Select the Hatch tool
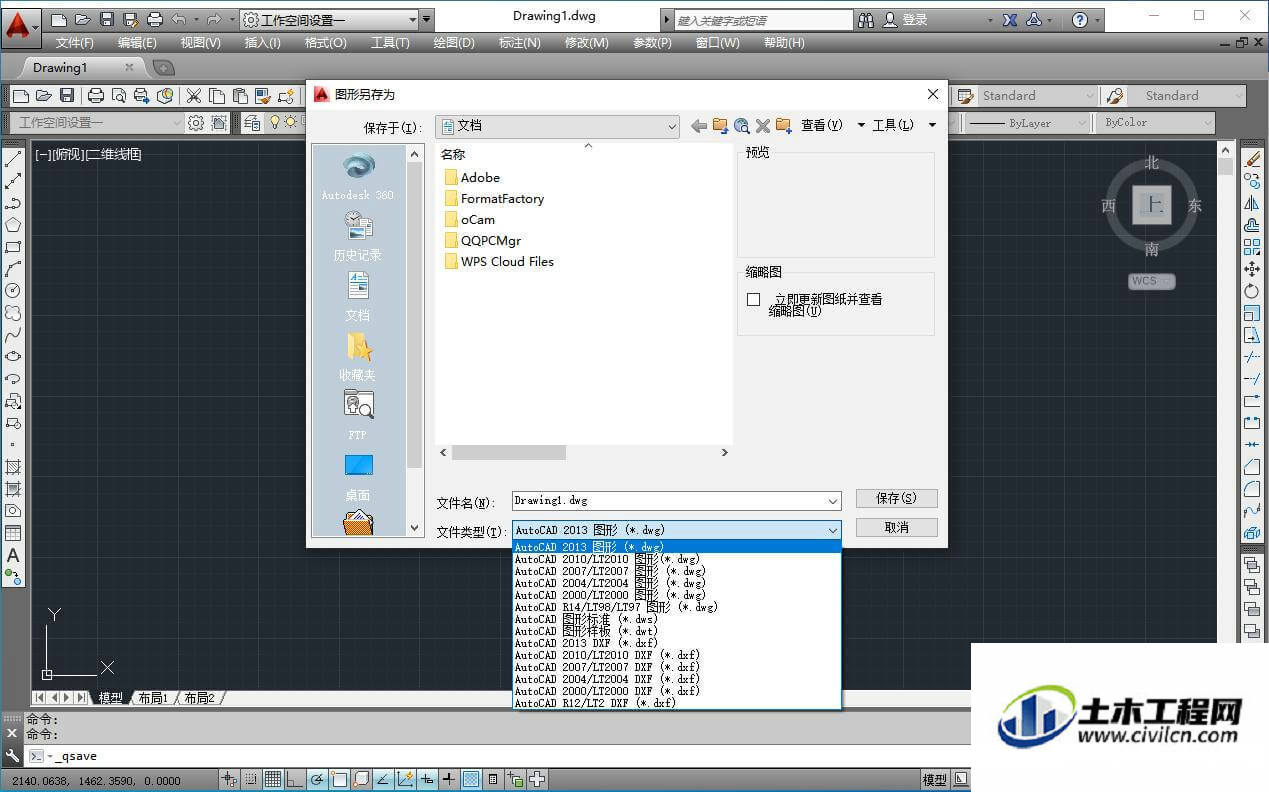 pyautogui.click(x=13, y=467)
